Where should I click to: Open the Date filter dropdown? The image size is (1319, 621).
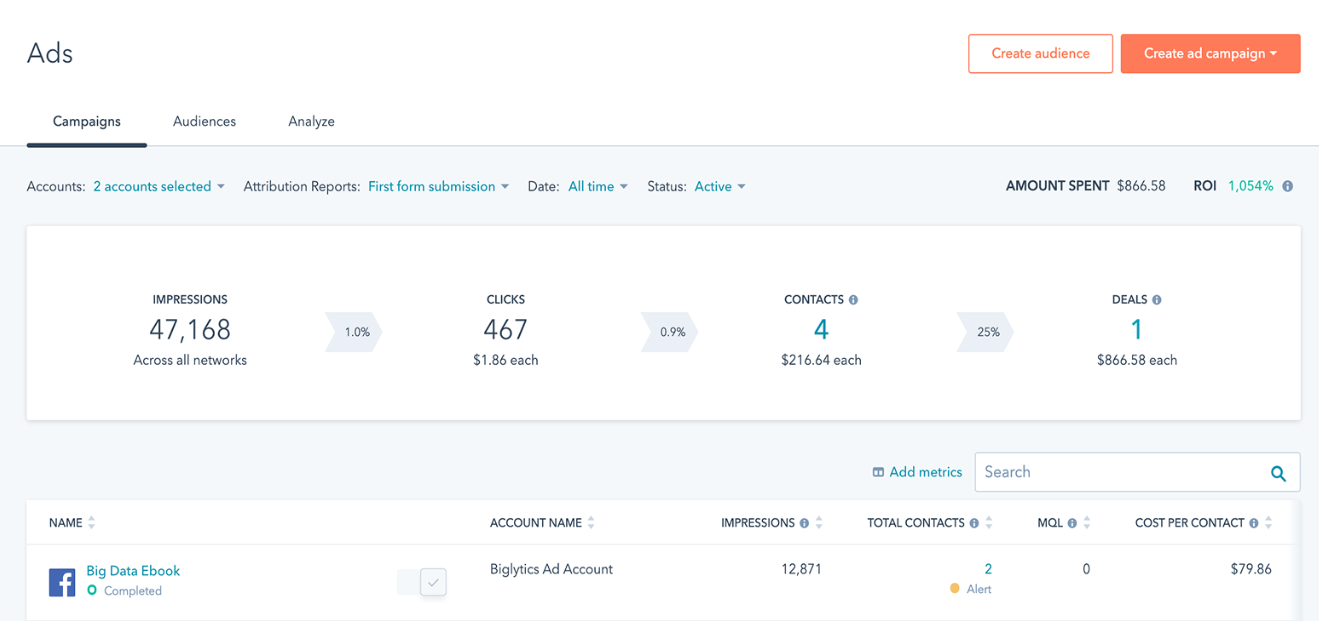click(598, 187)
